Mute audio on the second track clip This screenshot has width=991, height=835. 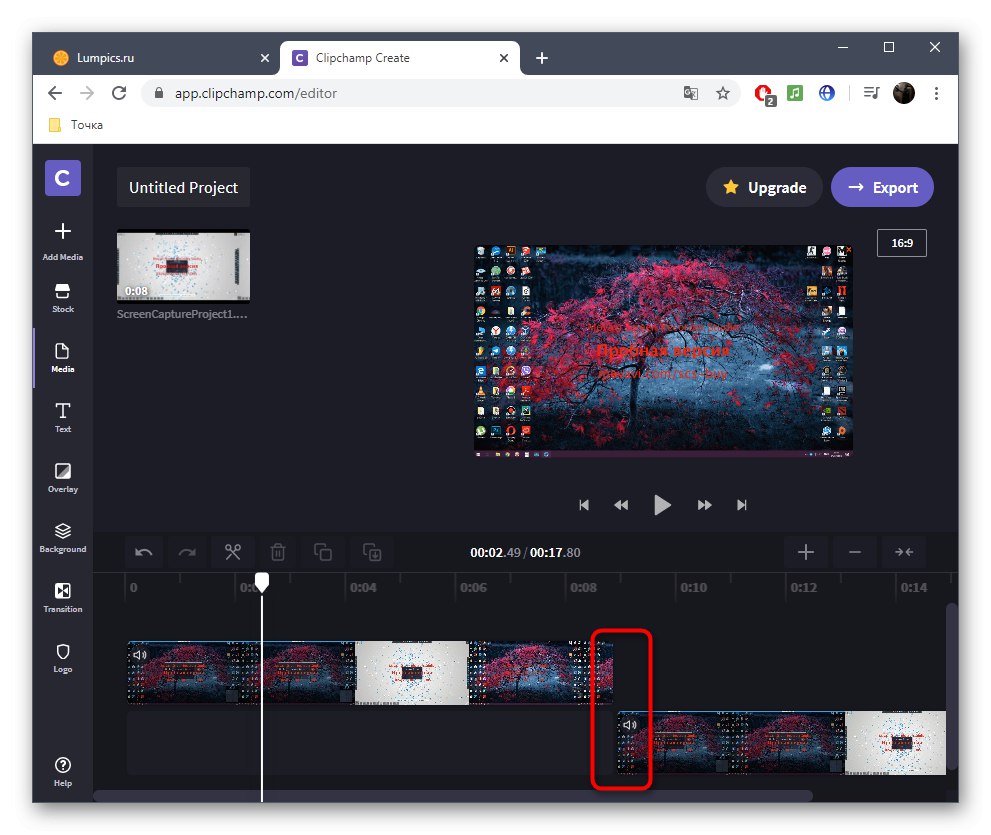coord(629,725)
